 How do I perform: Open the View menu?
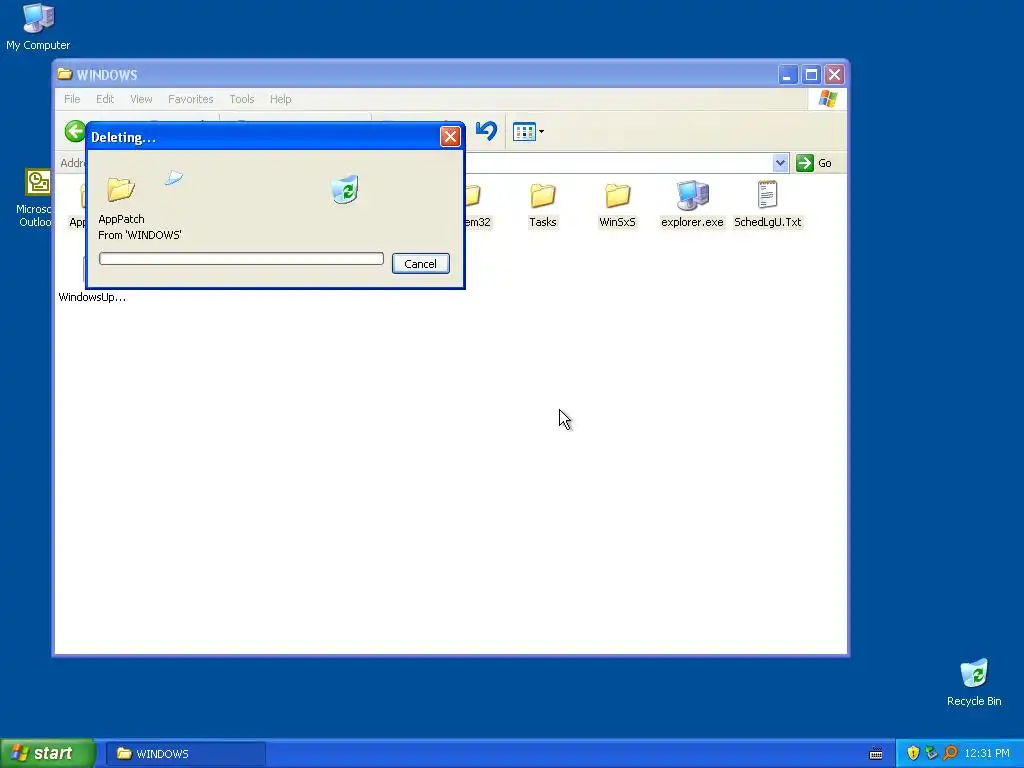[141, 99]
